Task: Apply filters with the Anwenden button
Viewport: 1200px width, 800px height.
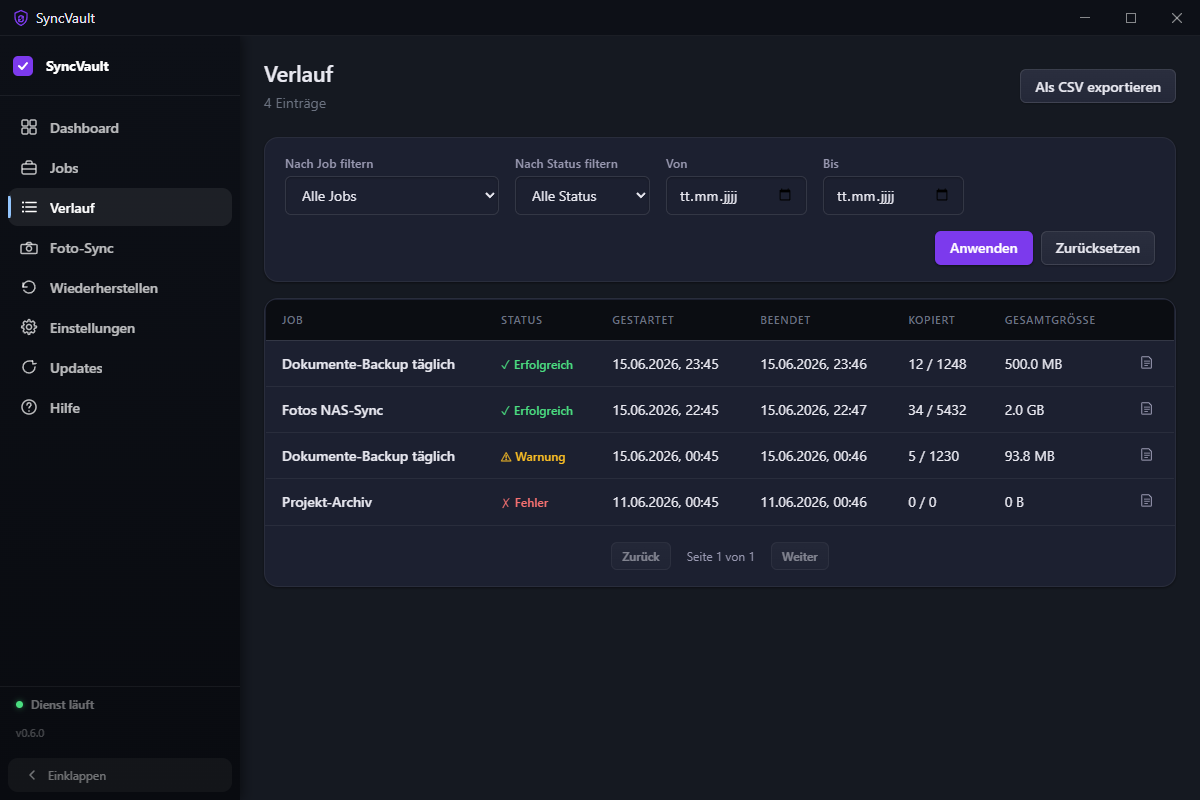Action: tap(984, 248)
